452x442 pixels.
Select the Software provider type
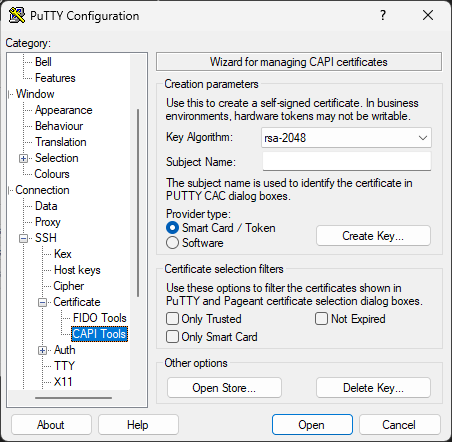click(172, 243)
